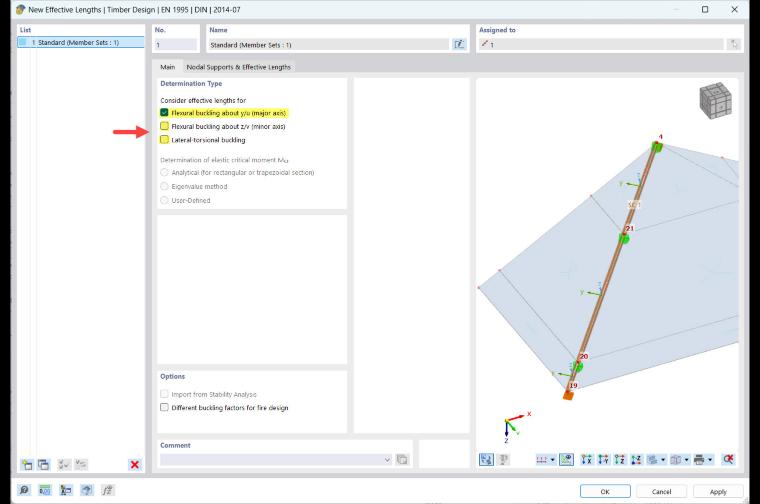
Task: Set view in reverse Z axis
Action: pyautogui.click(x=636, y=459)
